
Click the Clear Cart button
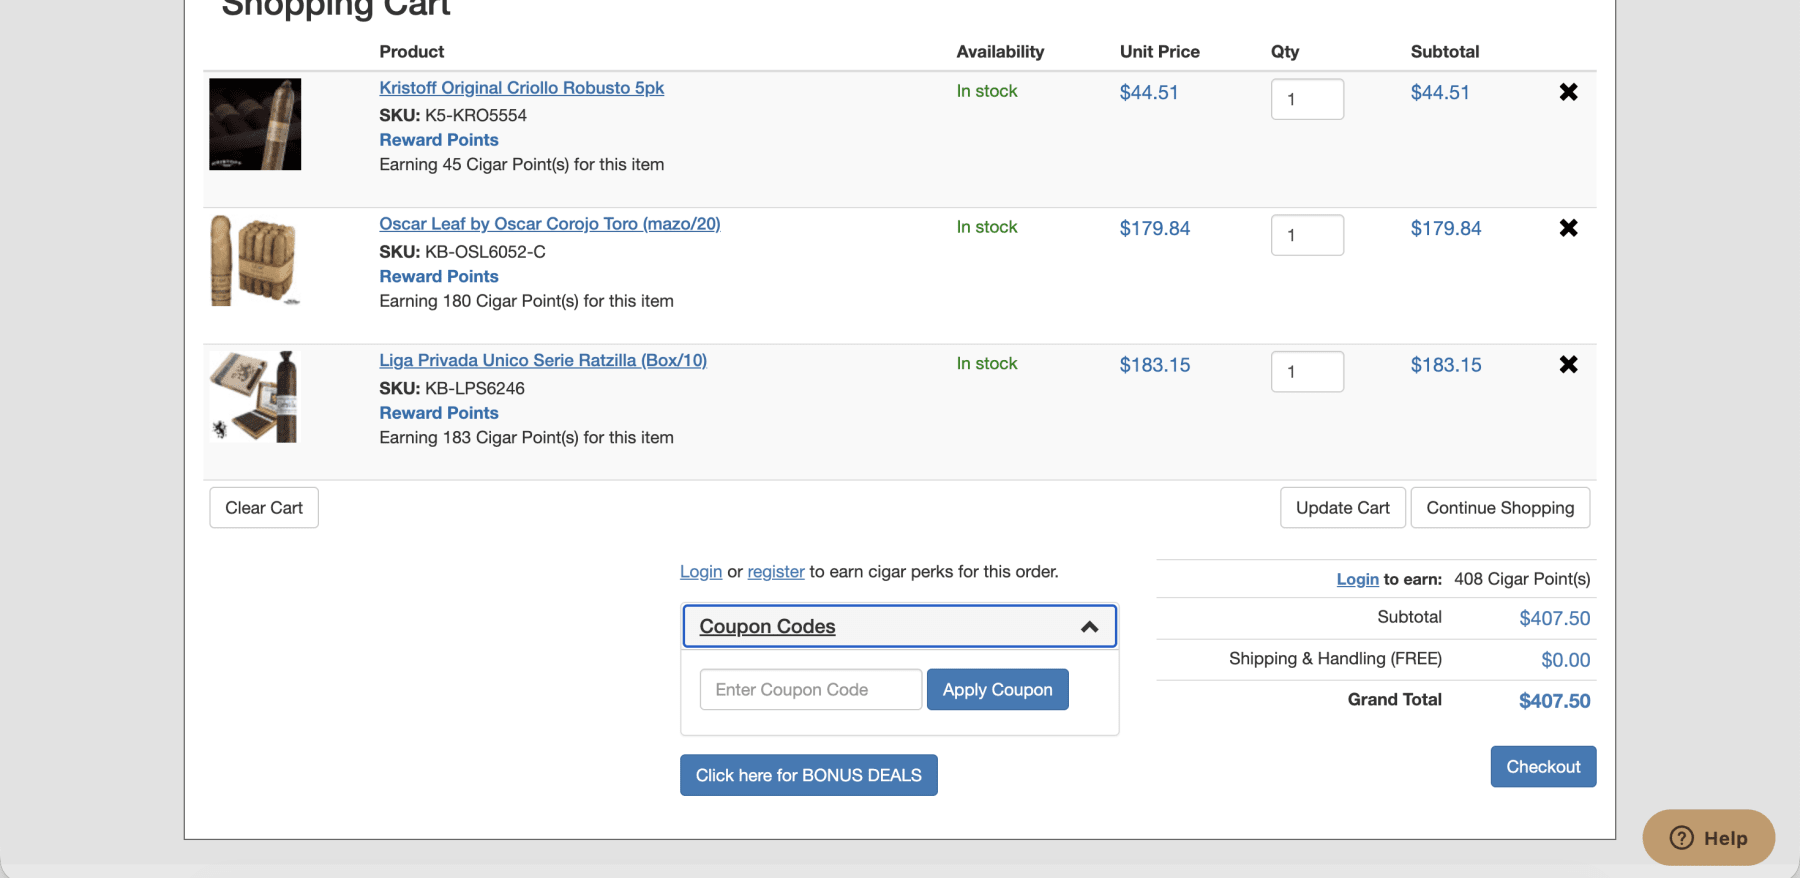pyautogui.click(x=264, y=508)
